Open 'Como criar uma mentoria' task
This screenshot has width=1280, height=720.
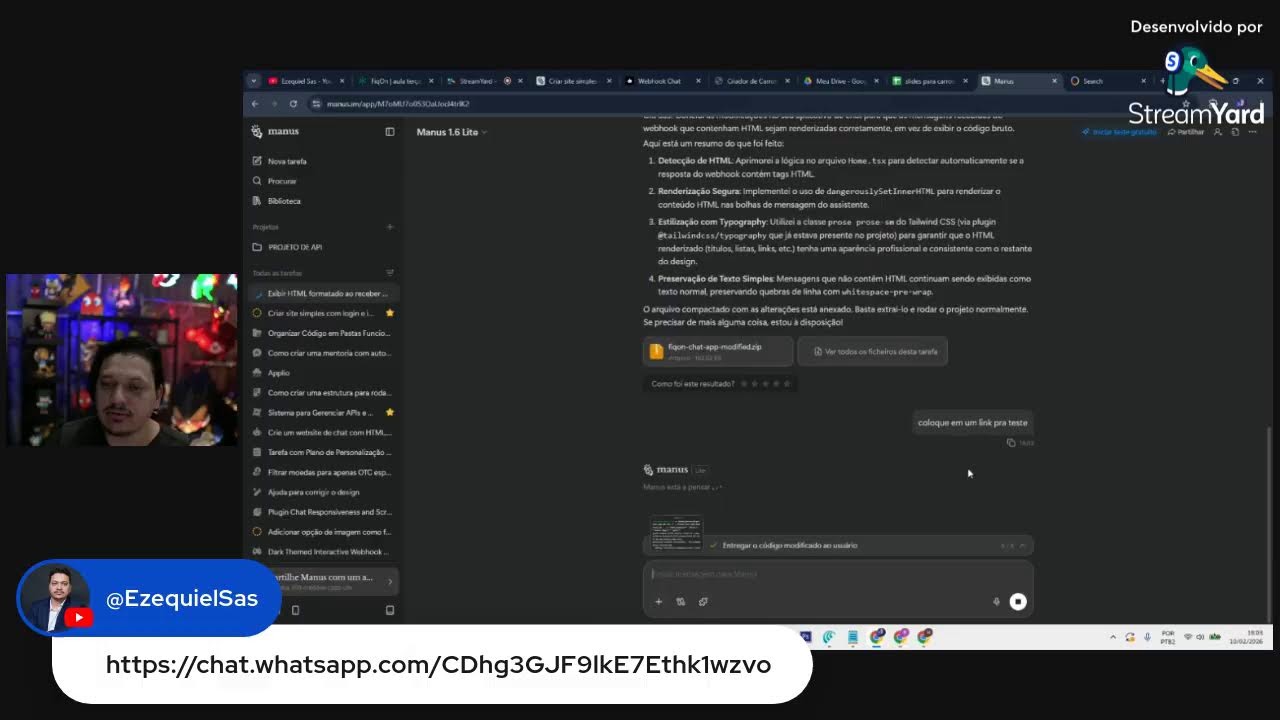click(x=323, y=353)
